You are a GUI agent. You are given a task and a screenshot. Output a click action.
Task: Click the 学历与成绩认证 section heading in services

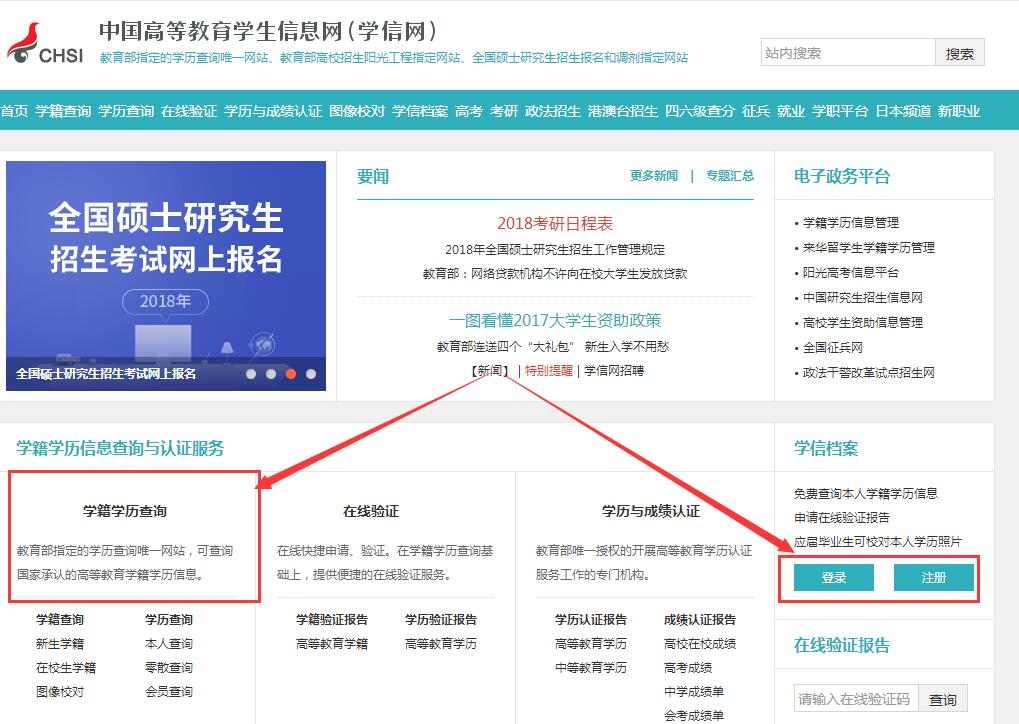pyautogui.click(x=651, y=511)
